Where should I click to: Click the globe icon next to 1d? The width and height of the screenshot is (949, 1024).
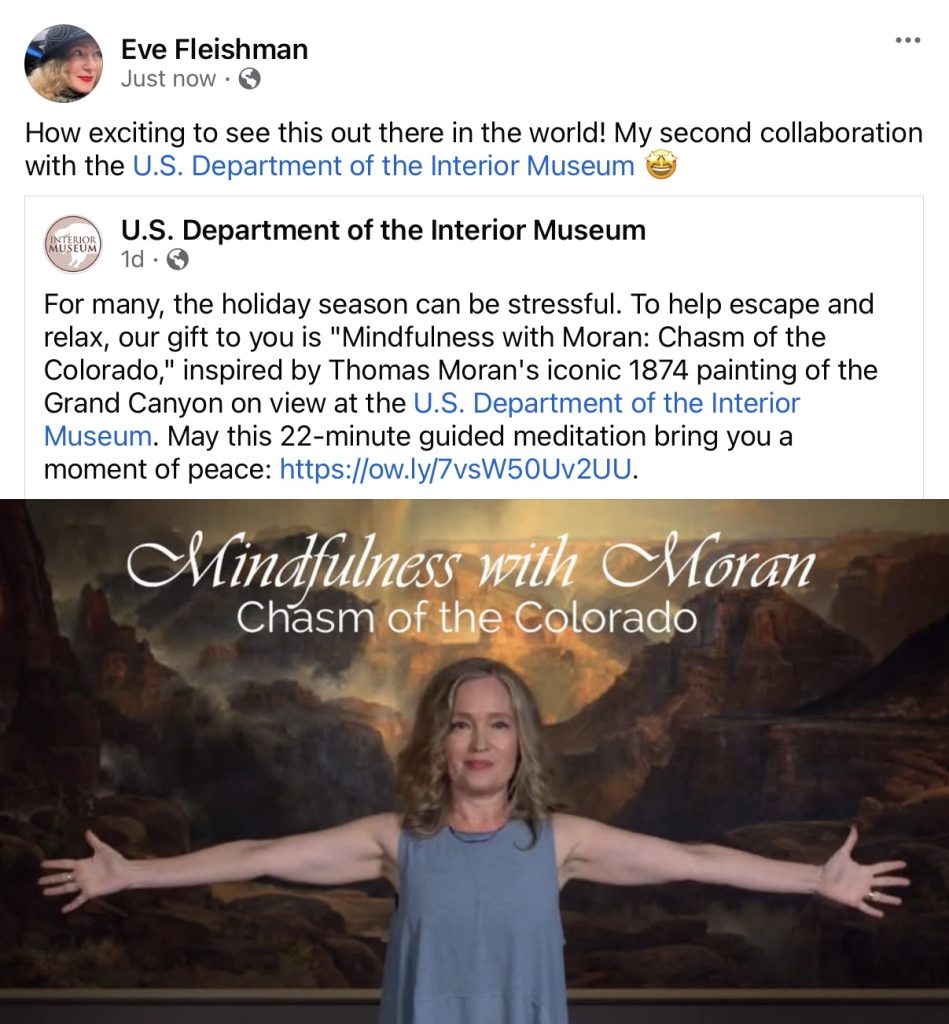coord(178,260)
